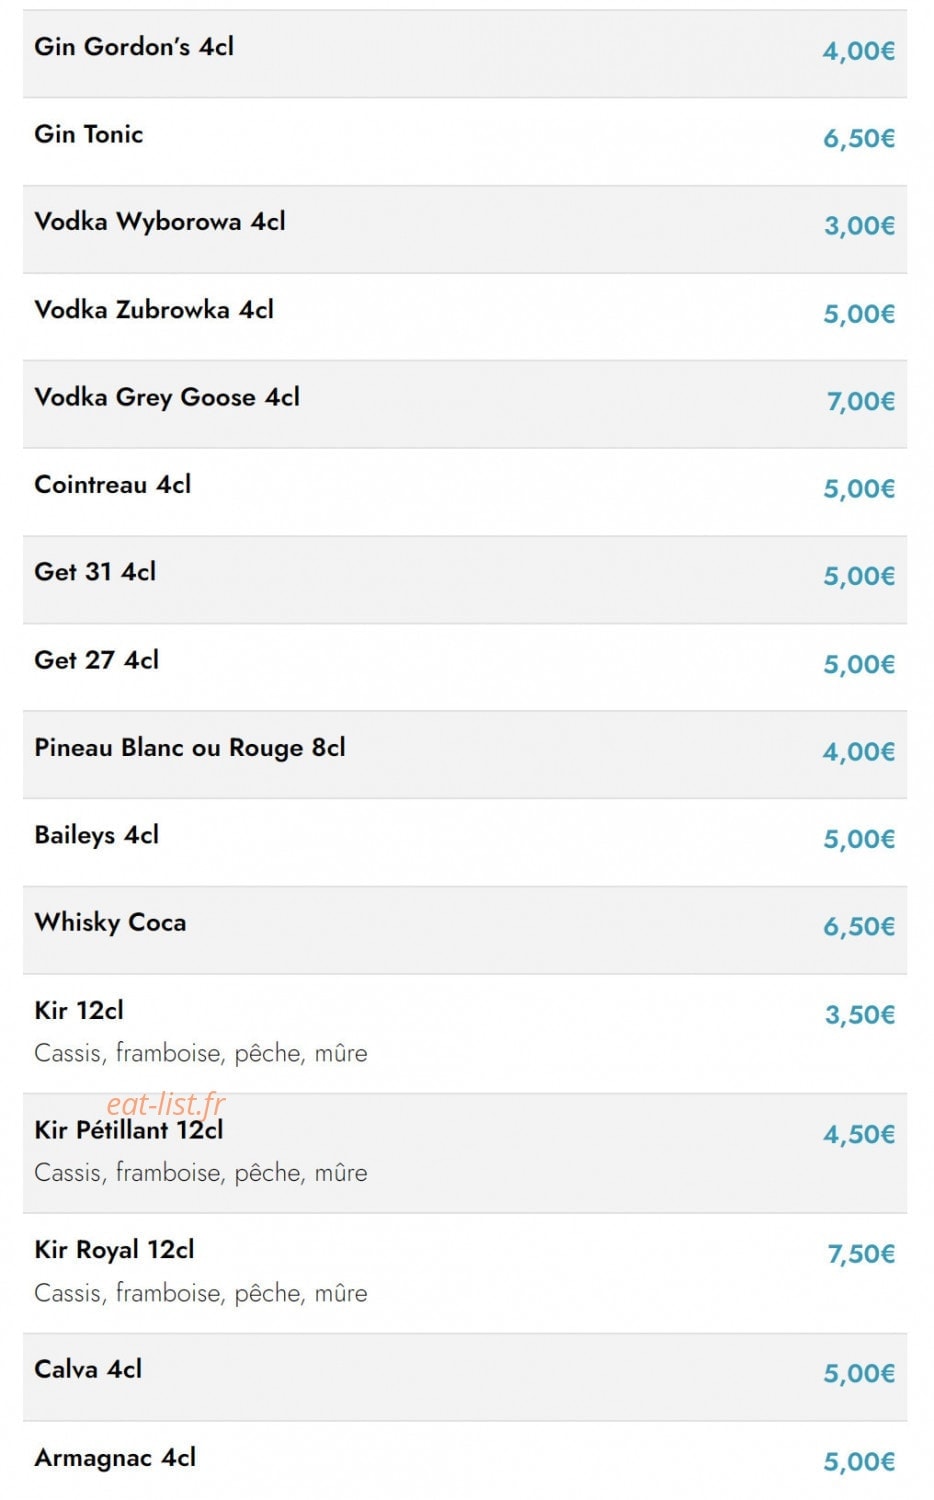This screenshot has width=934, height=1500.
Task: Select the Gin Gordon's 4cl item
Action: click(x=465, y=54)
